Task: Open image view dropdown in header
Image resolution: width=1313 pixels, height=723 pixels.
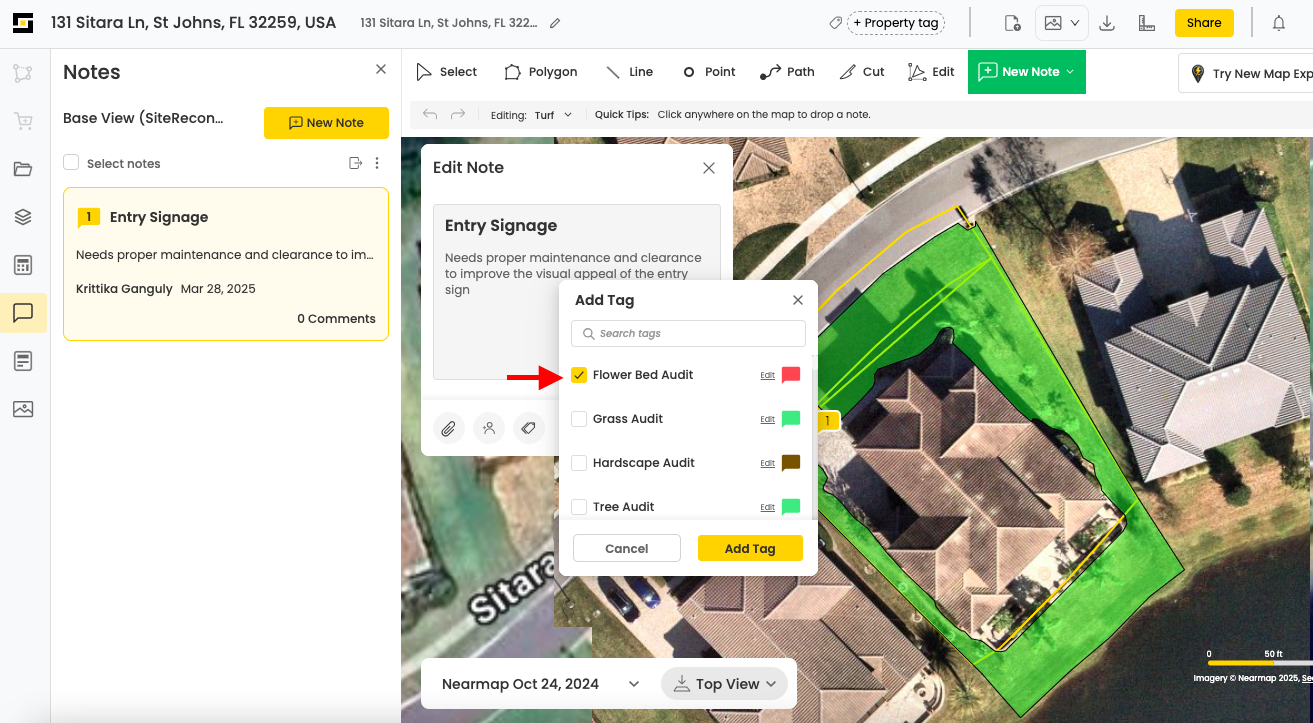Action: pos(1061,23)
